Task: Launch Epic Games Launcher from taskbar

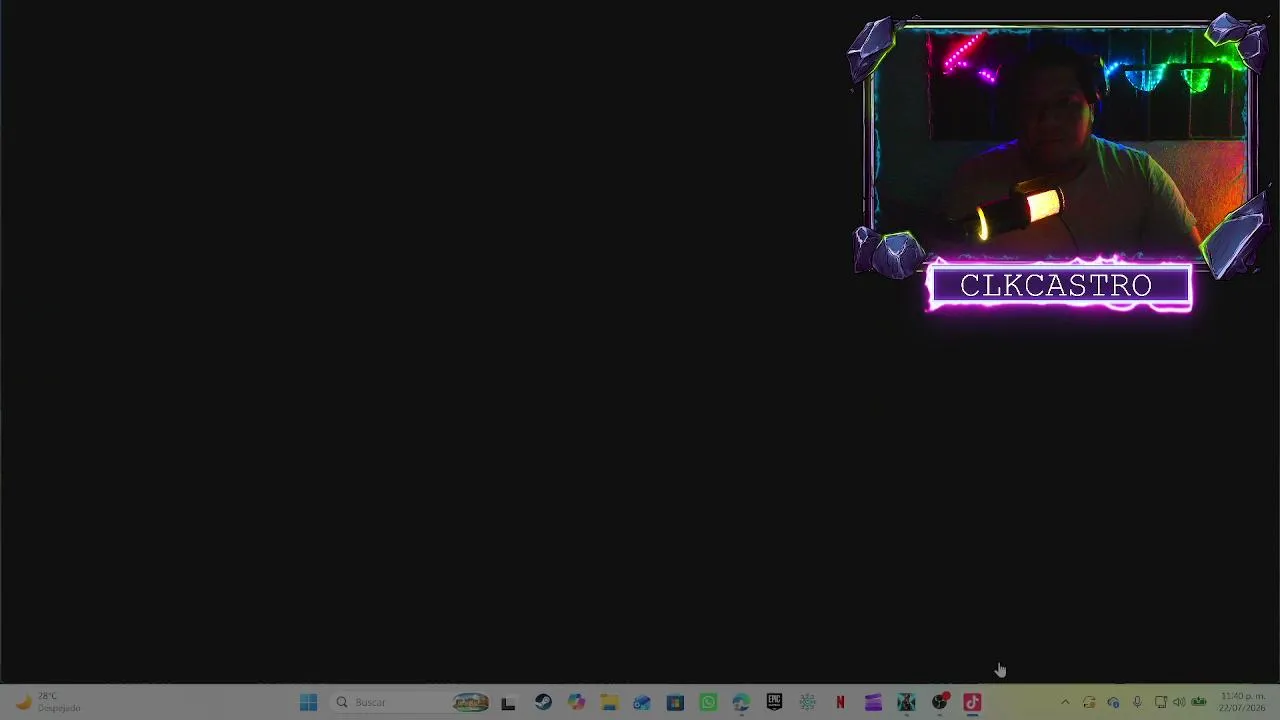Action: click(774, 702)
